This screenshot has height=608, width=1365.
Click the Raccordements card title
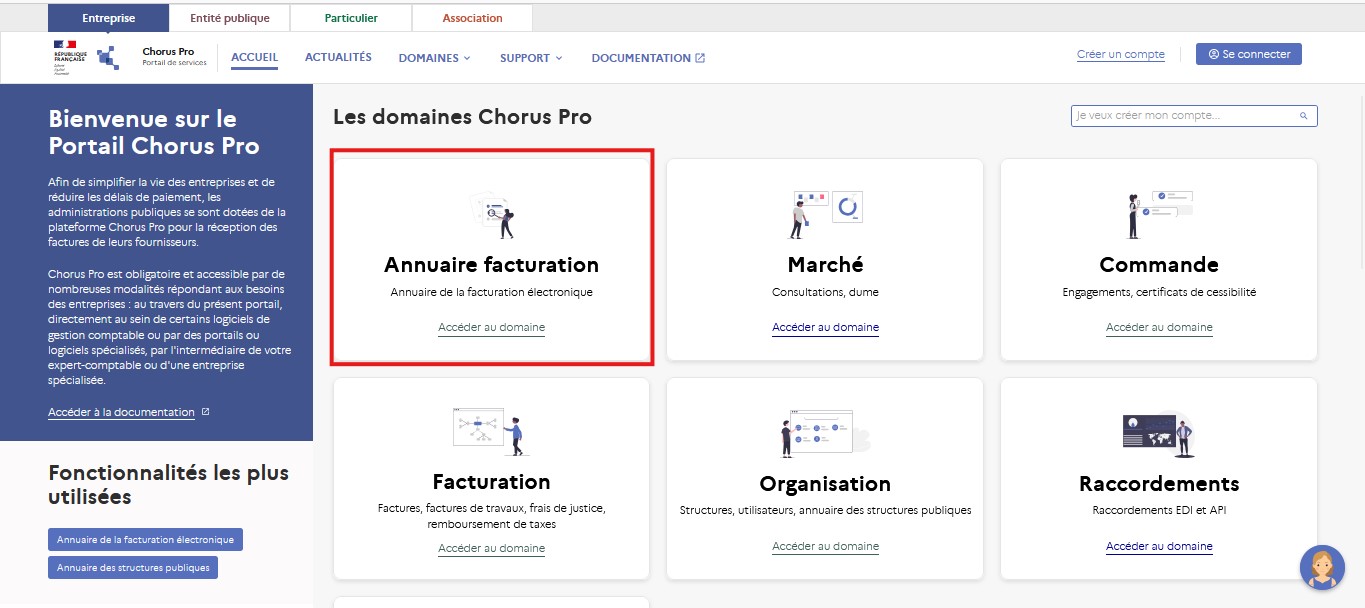(x=1159, y=484)
